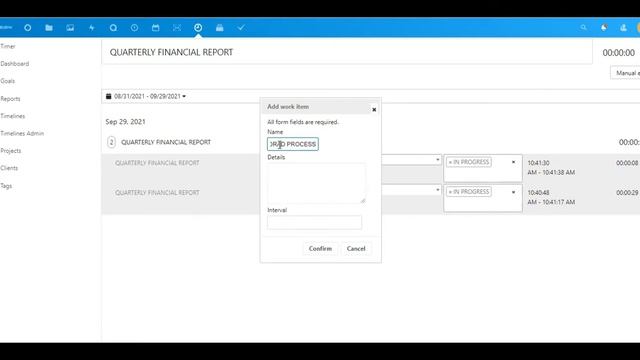Focus the Interval field in the dialog
The image size is (640, 360).
click(314, 222)
